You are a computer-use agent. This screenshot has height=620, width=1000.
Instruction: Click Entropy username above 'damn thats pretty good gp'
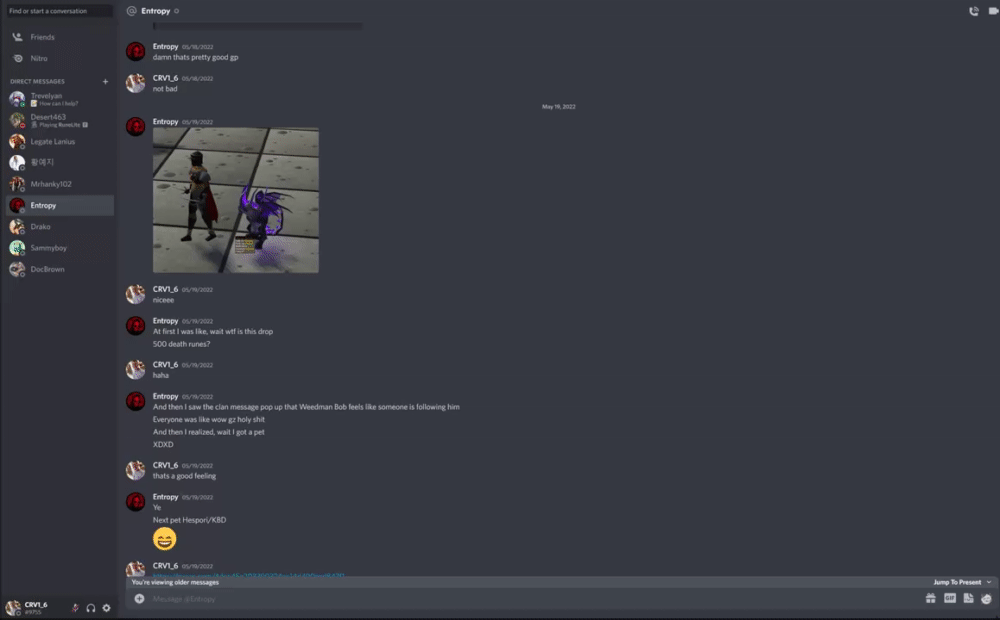pyautogui.click(x=165, y=47)
